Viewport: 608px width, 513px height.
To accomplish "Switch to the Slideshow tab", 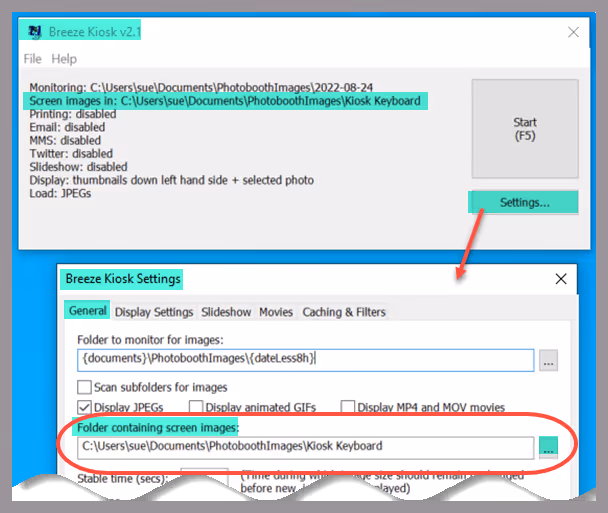I will coord(226,312).
